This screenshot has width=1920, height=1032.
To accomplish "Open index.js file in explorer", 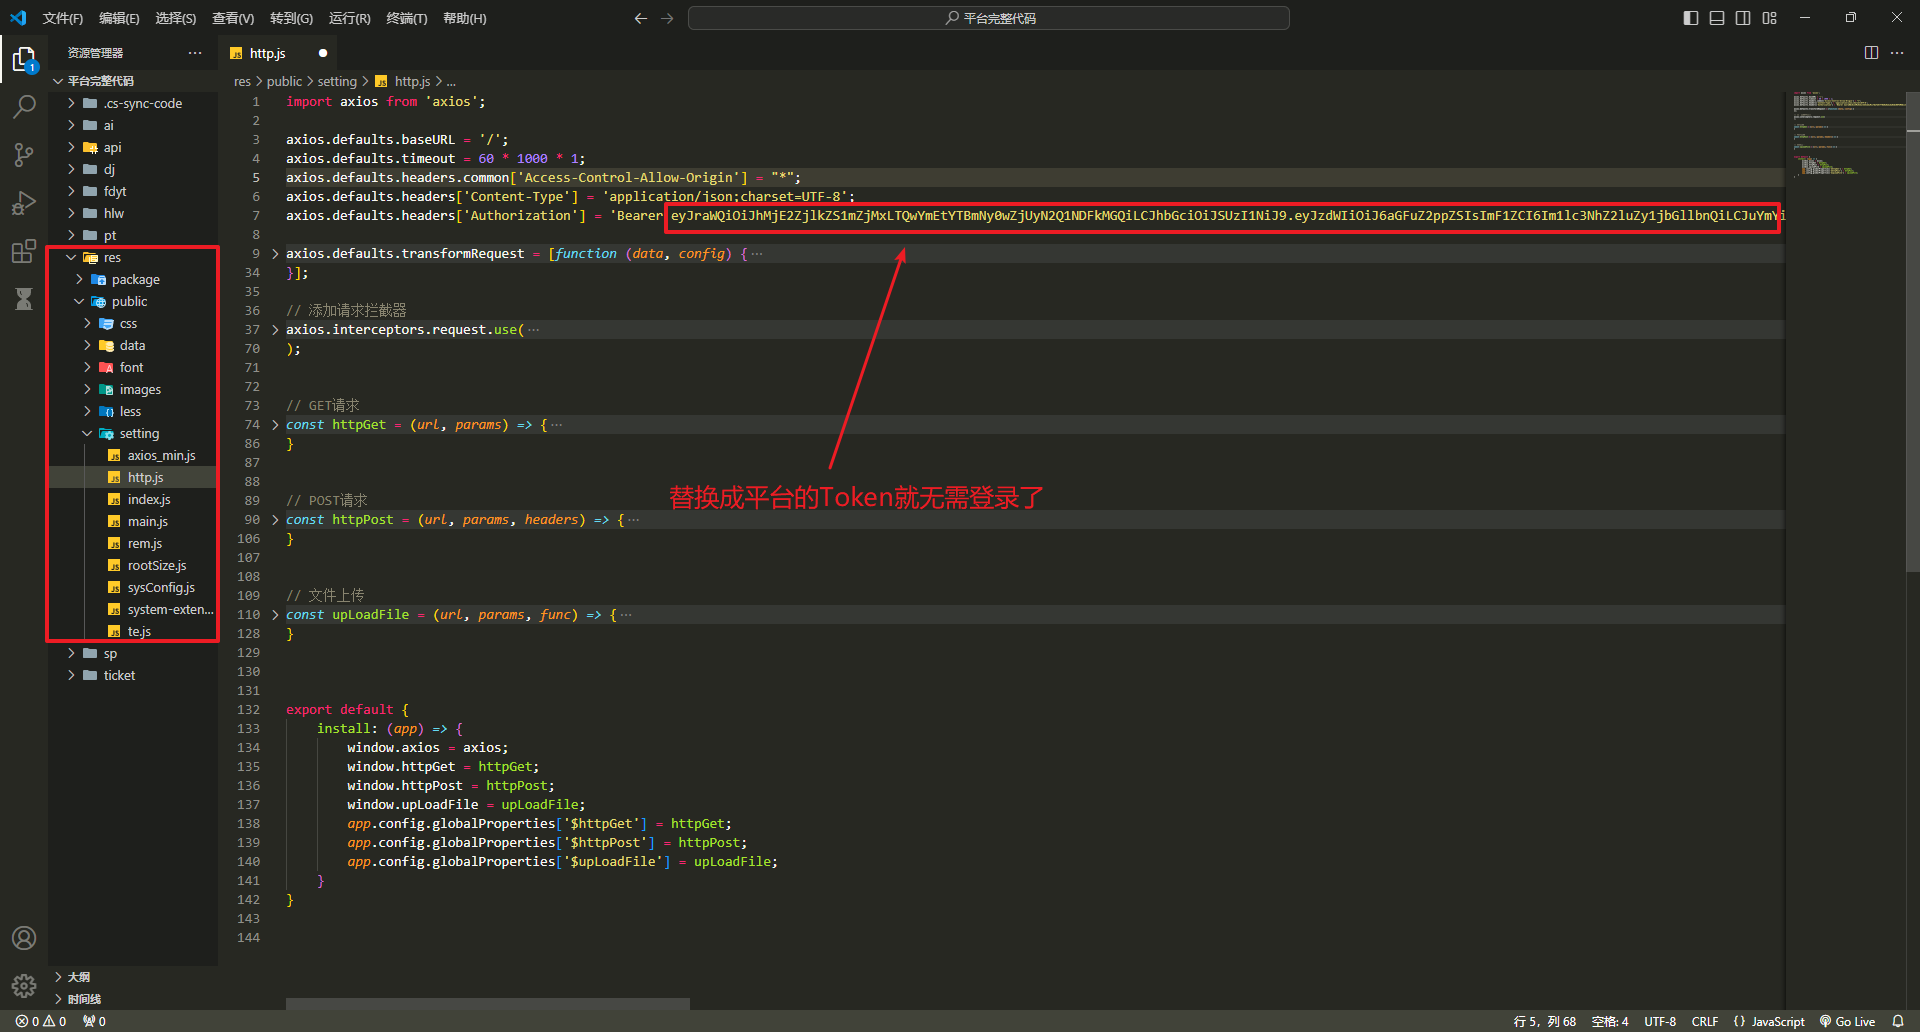I will 133,499.
